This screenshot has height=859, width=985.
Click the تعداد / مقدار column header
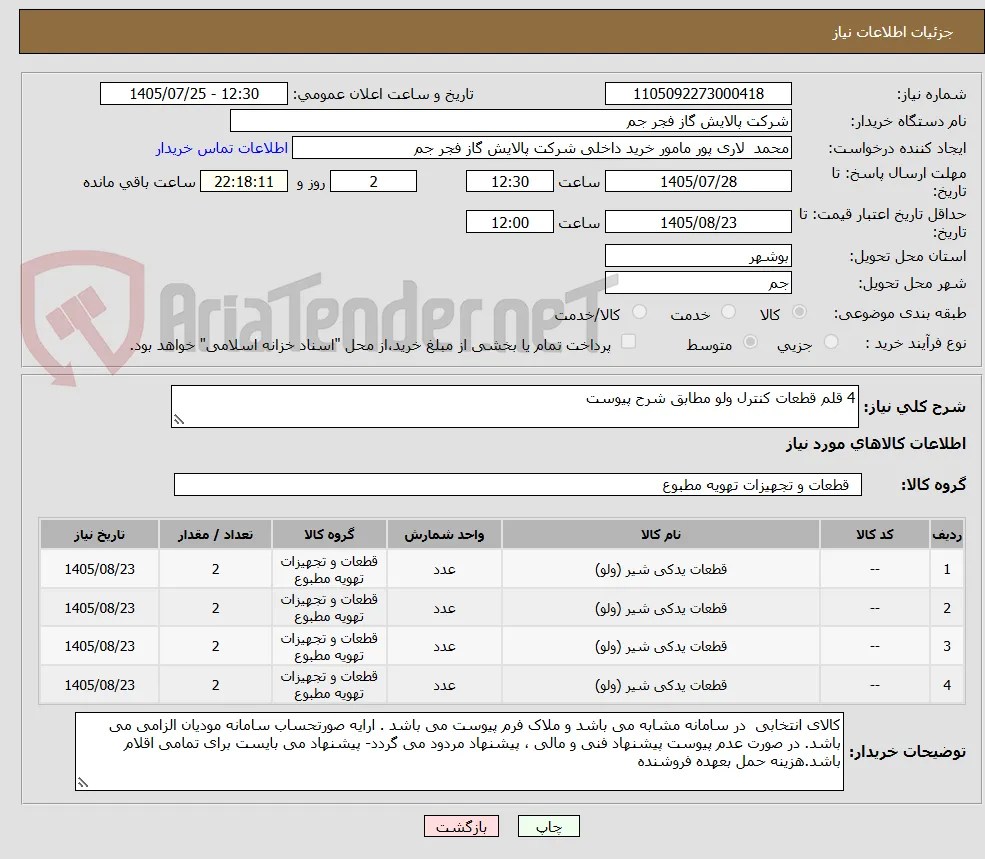(x=215, y=534)
